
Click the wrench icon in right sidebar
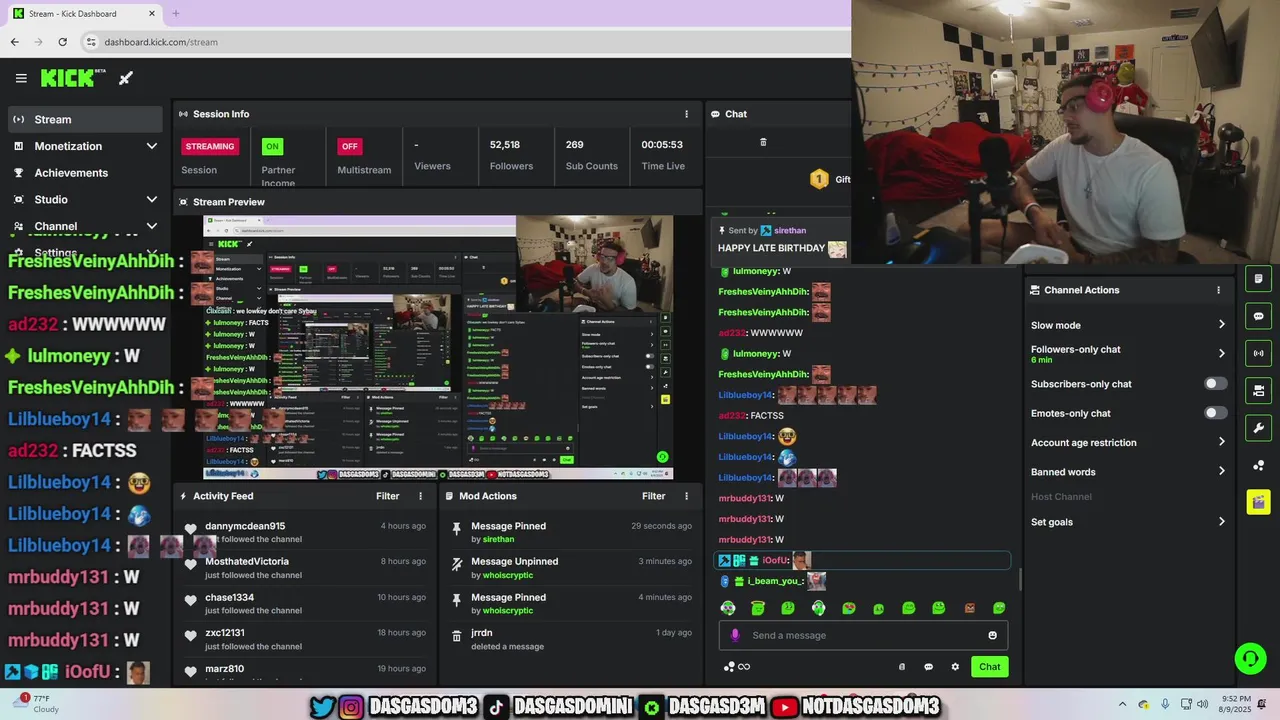point(1258,428)
